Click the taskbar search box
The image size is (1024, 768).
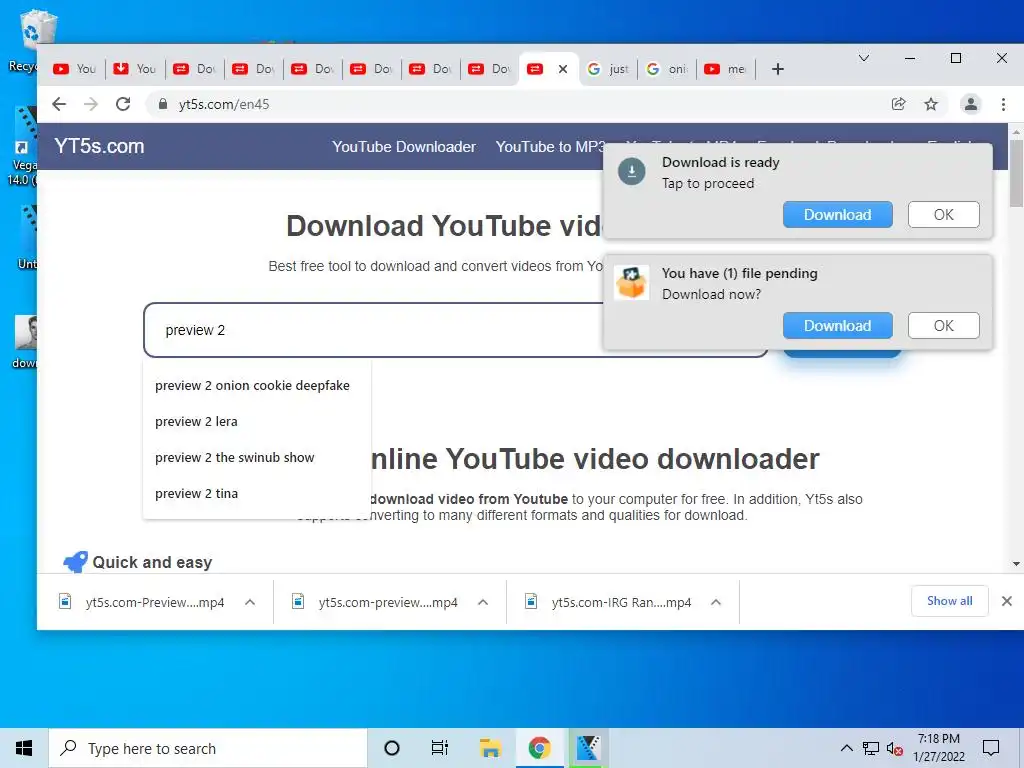tap(208, 748)
